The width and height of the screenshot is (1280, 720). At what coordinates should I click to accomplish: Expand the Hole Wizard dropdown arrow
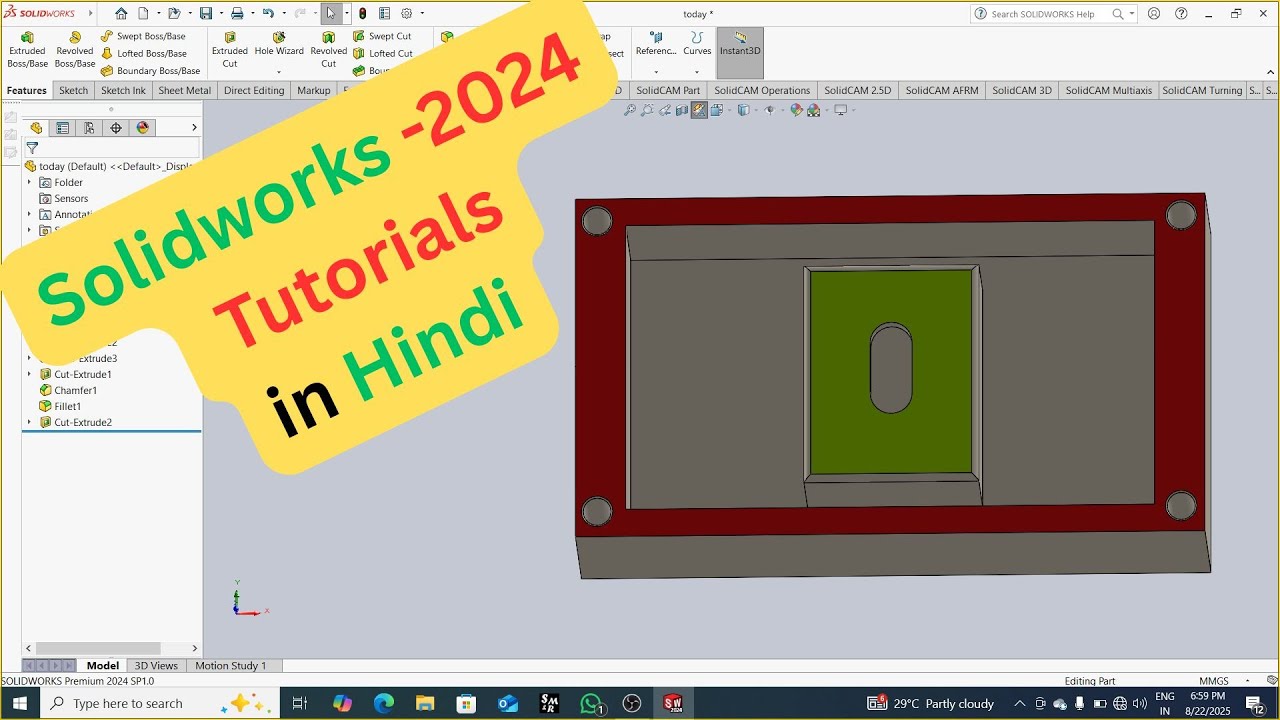coord(279,72)
